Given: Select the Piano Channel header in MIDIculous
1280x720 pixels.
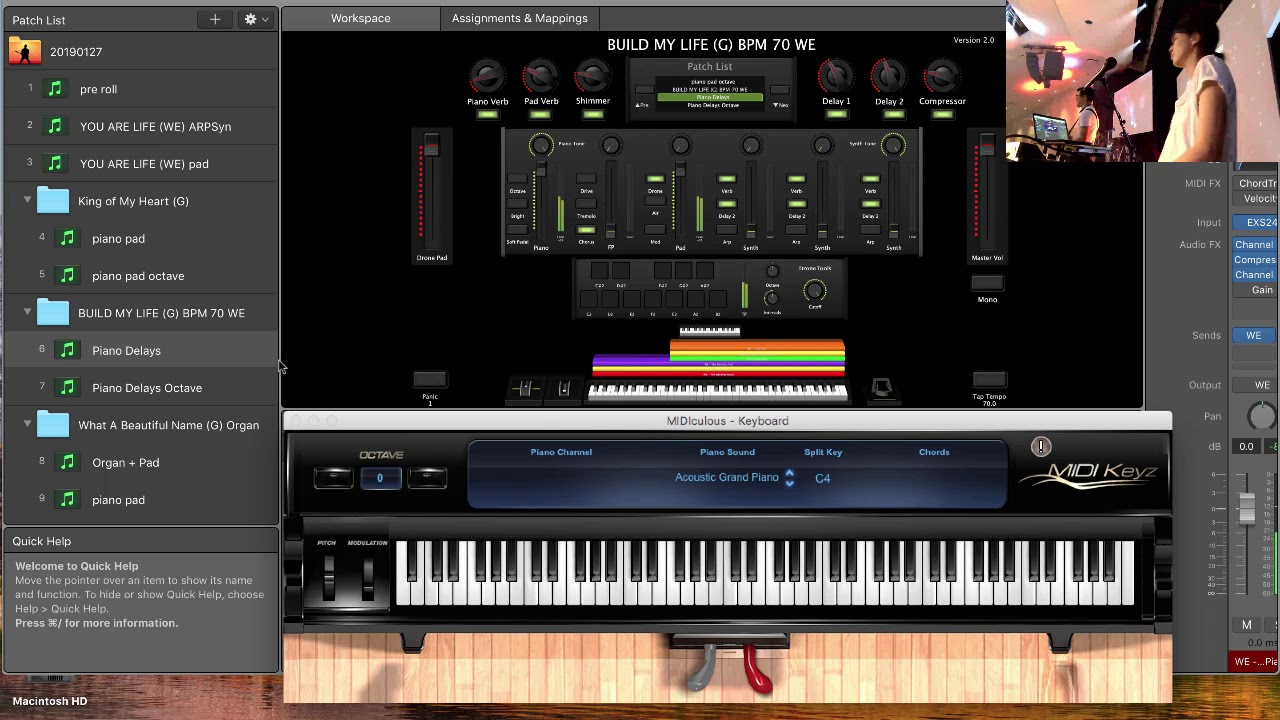Looking at the screenshot, I should pyautogui.click(x=561, y=452).
